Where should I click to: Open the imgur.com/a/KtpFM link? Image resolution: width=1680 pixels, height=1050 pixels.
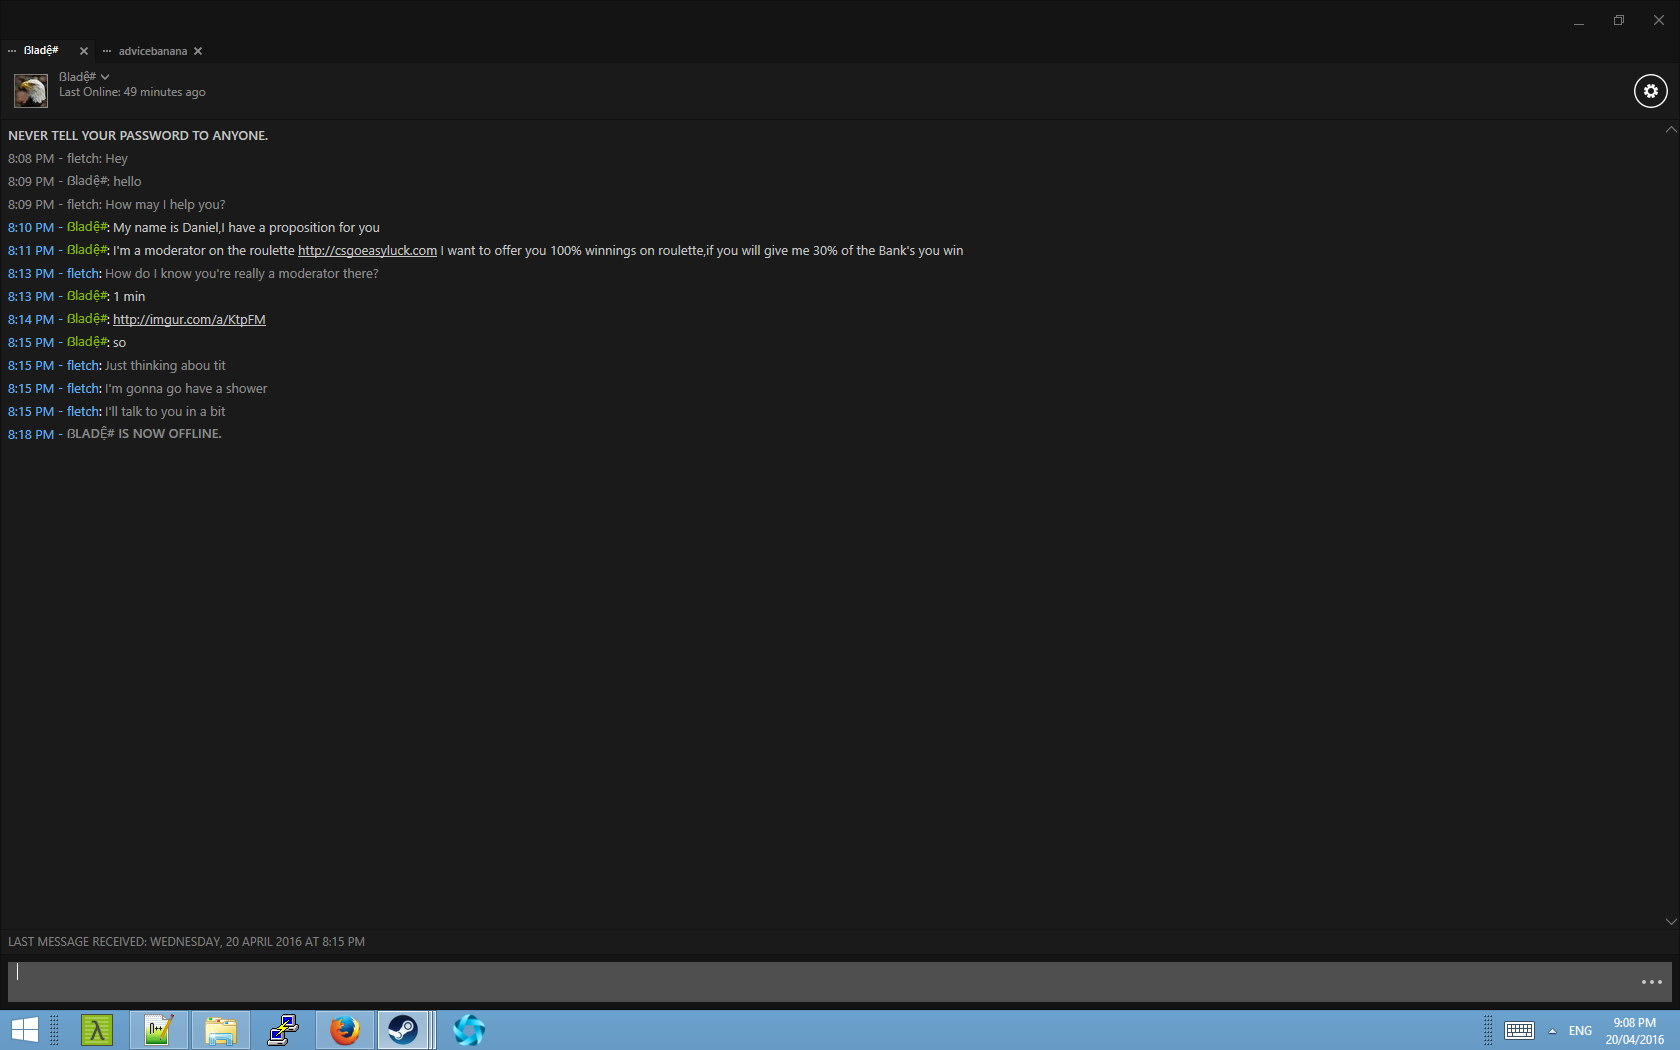(x=189, y=320)
